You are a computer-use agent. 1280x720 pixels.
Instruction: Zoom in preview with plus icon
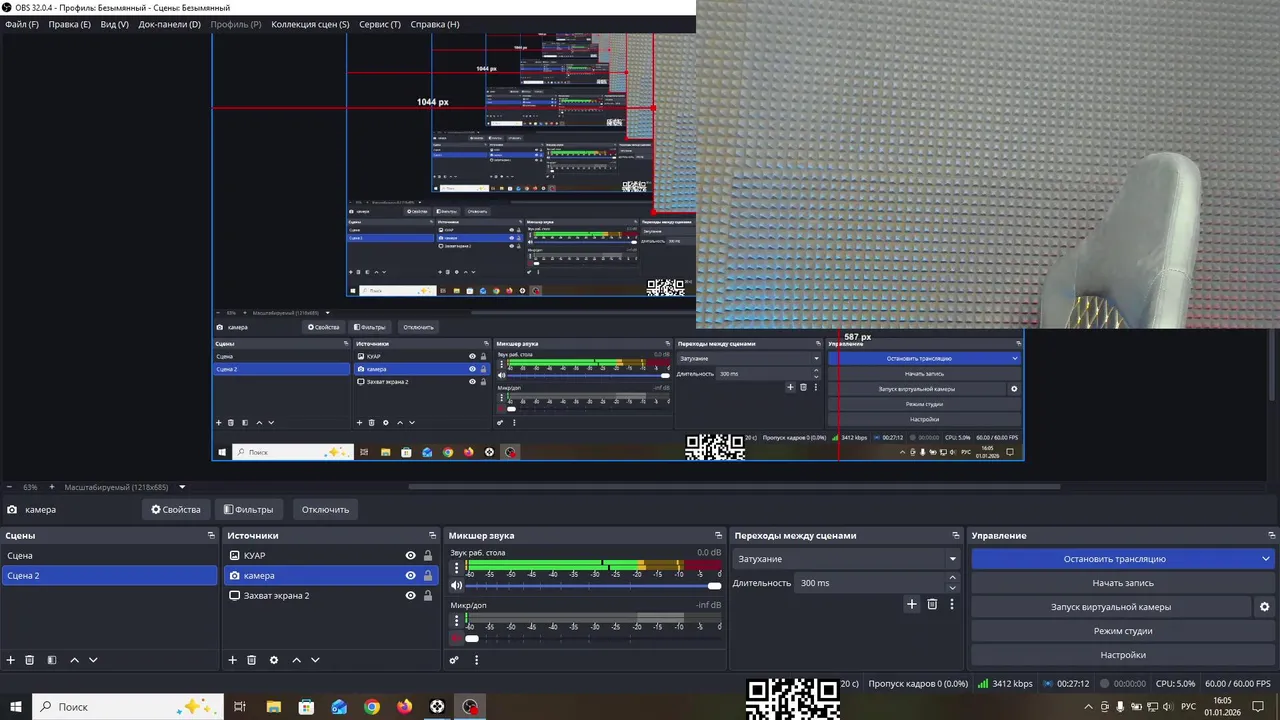point(52,487)
